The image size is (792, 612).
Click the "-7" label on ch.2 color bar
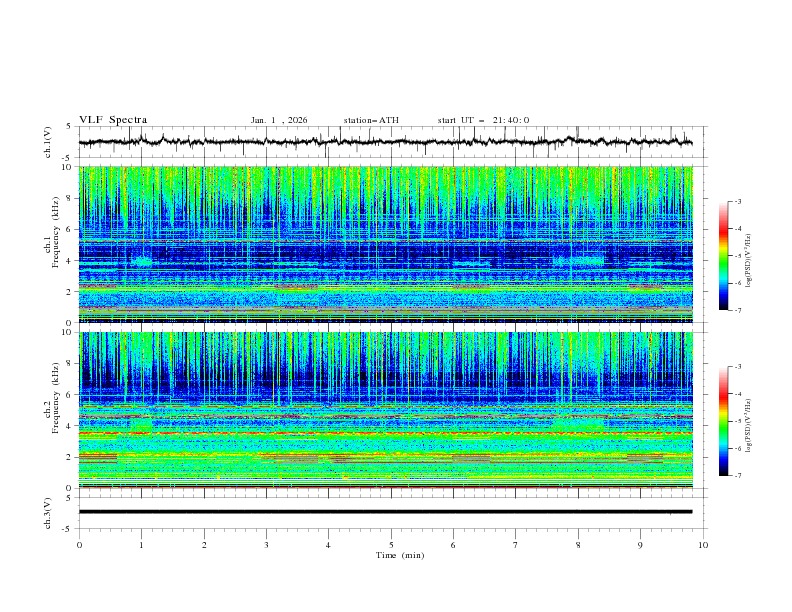(738, 476)
